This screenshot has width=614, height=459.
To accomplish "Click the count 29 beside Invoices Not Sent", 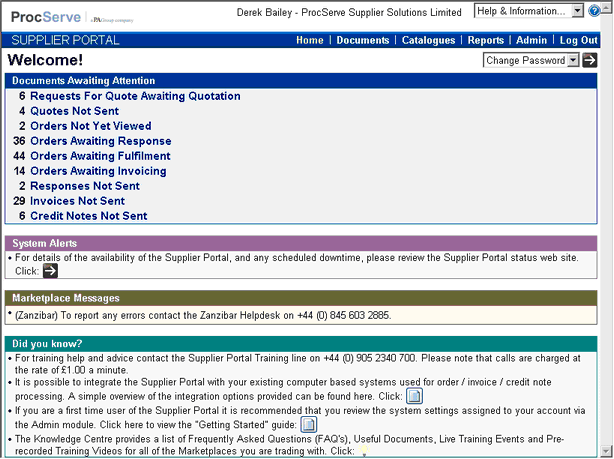I will (19, 201).
